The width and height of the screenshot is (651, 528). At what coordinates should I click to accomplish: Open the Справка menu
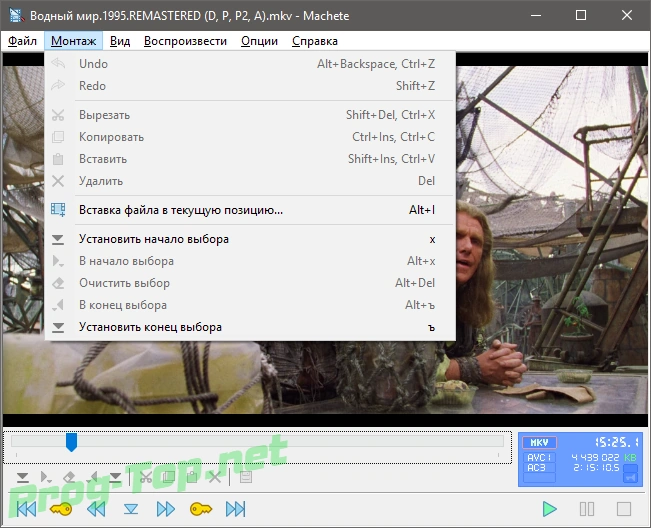pos(315,41)
